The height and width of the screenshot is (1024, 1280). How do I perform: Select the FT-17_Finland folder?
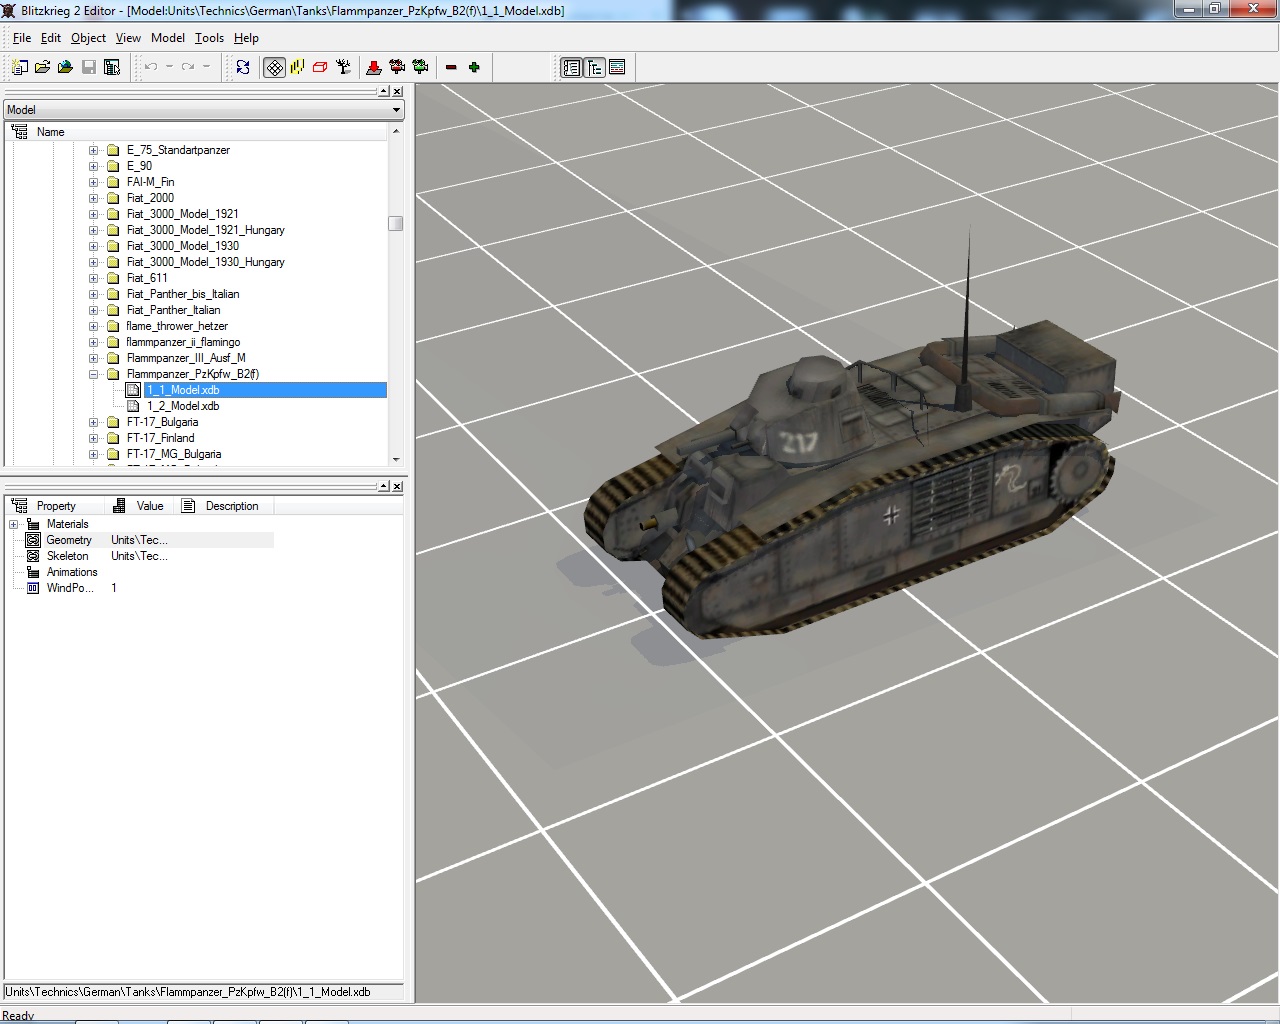[160, 438]
